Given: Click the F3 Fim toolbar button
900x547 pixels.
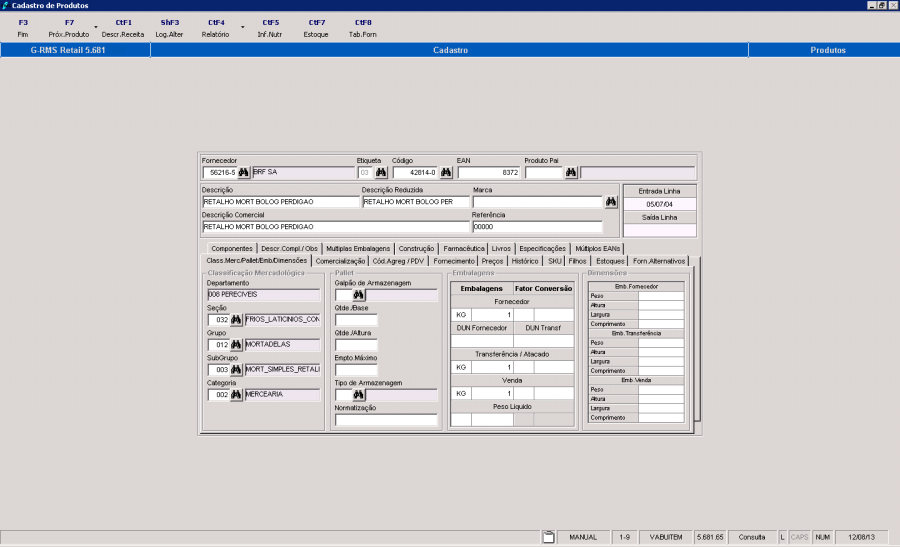Looking at the screenshot, I should coord(23,28).
